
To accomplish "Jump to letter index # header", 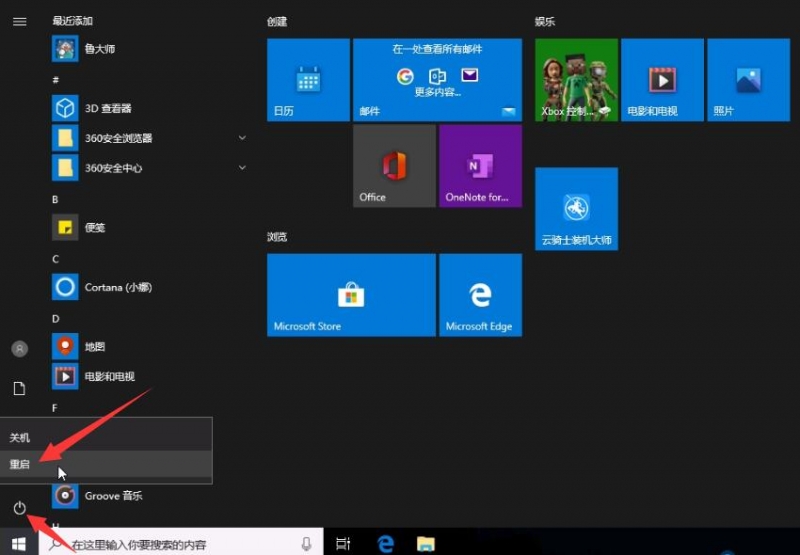I will point(56,80).
